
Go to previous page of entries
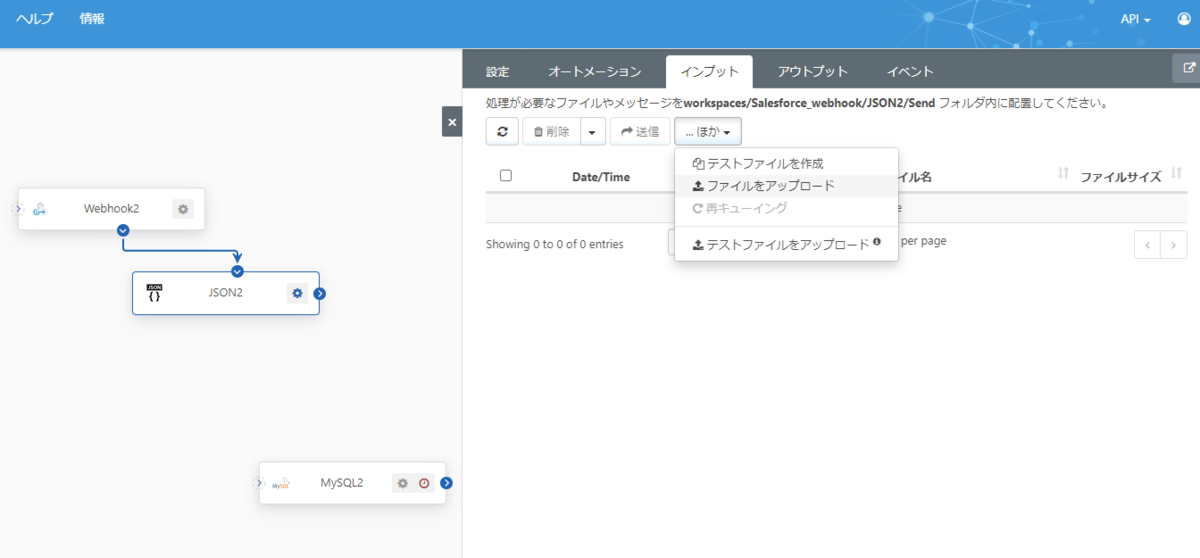[x=1148, y=244]
